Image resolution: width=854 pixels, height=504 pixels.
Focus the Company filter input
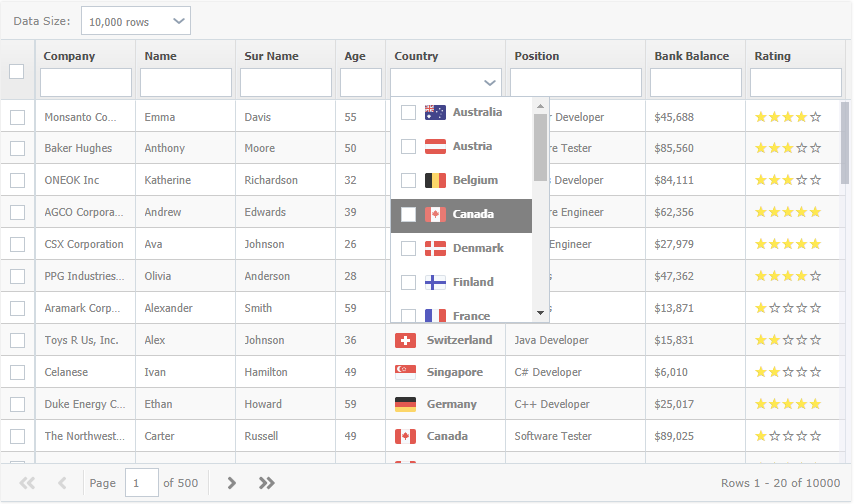click(x=86, y=82)
